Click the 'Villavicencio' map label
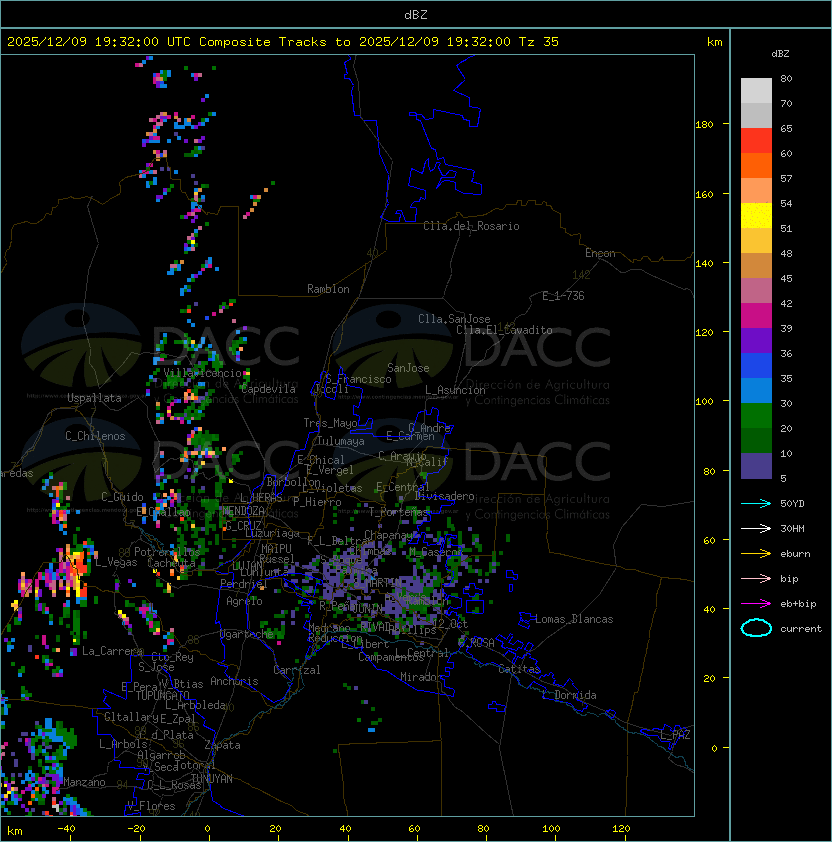832x842 pixels. click(202, 373)
